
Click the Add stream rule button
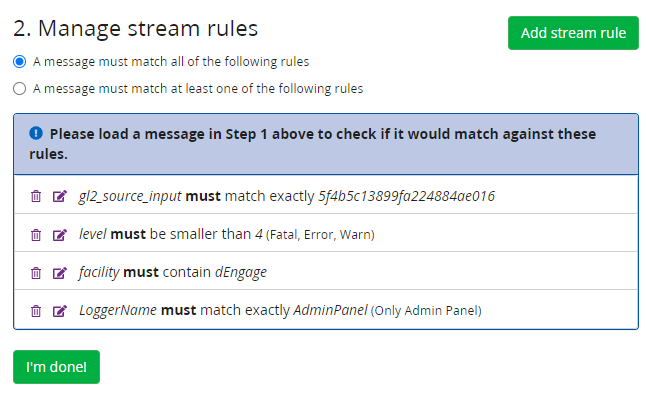(573, 33)
